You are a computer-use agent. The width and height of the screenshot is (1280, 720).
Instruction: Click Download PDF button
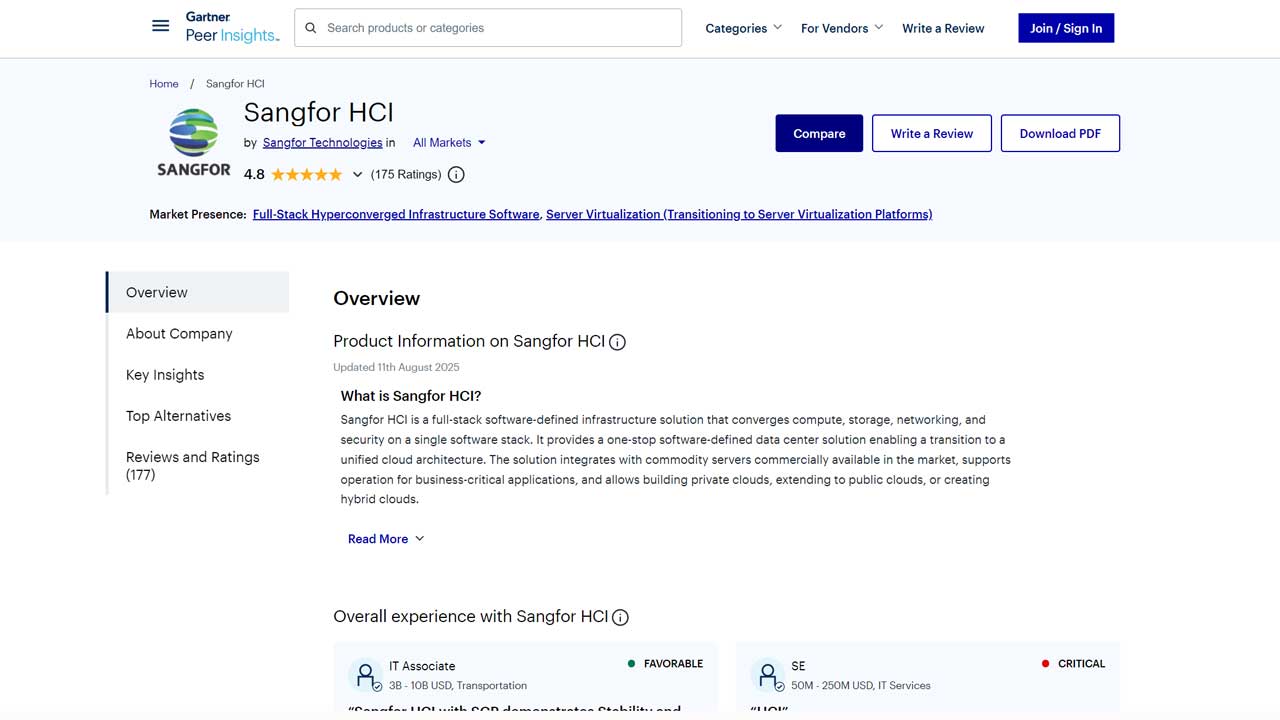[x=1060, y=133]
